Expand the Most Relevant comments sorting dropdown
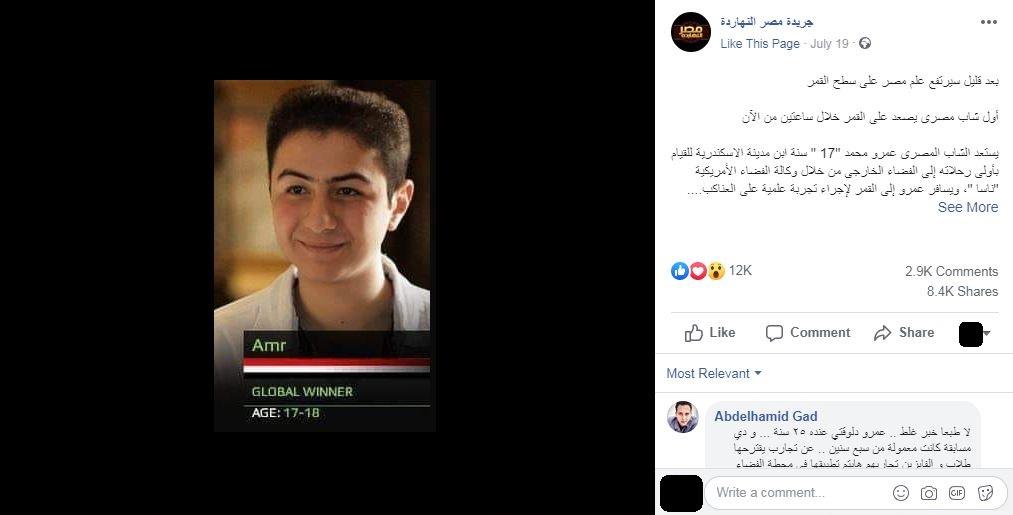1013x515 pixels. pos(714,373)
